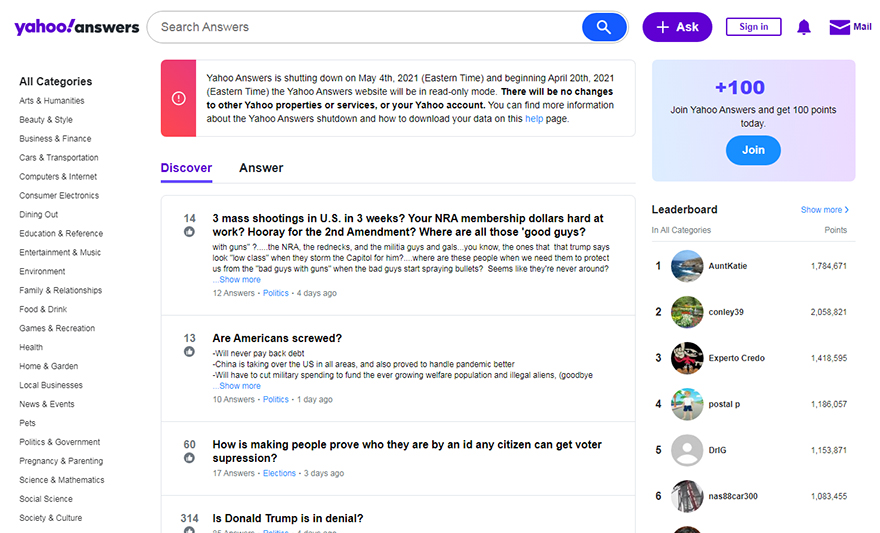Open the Cars & Transportation category

pos(59,158)
